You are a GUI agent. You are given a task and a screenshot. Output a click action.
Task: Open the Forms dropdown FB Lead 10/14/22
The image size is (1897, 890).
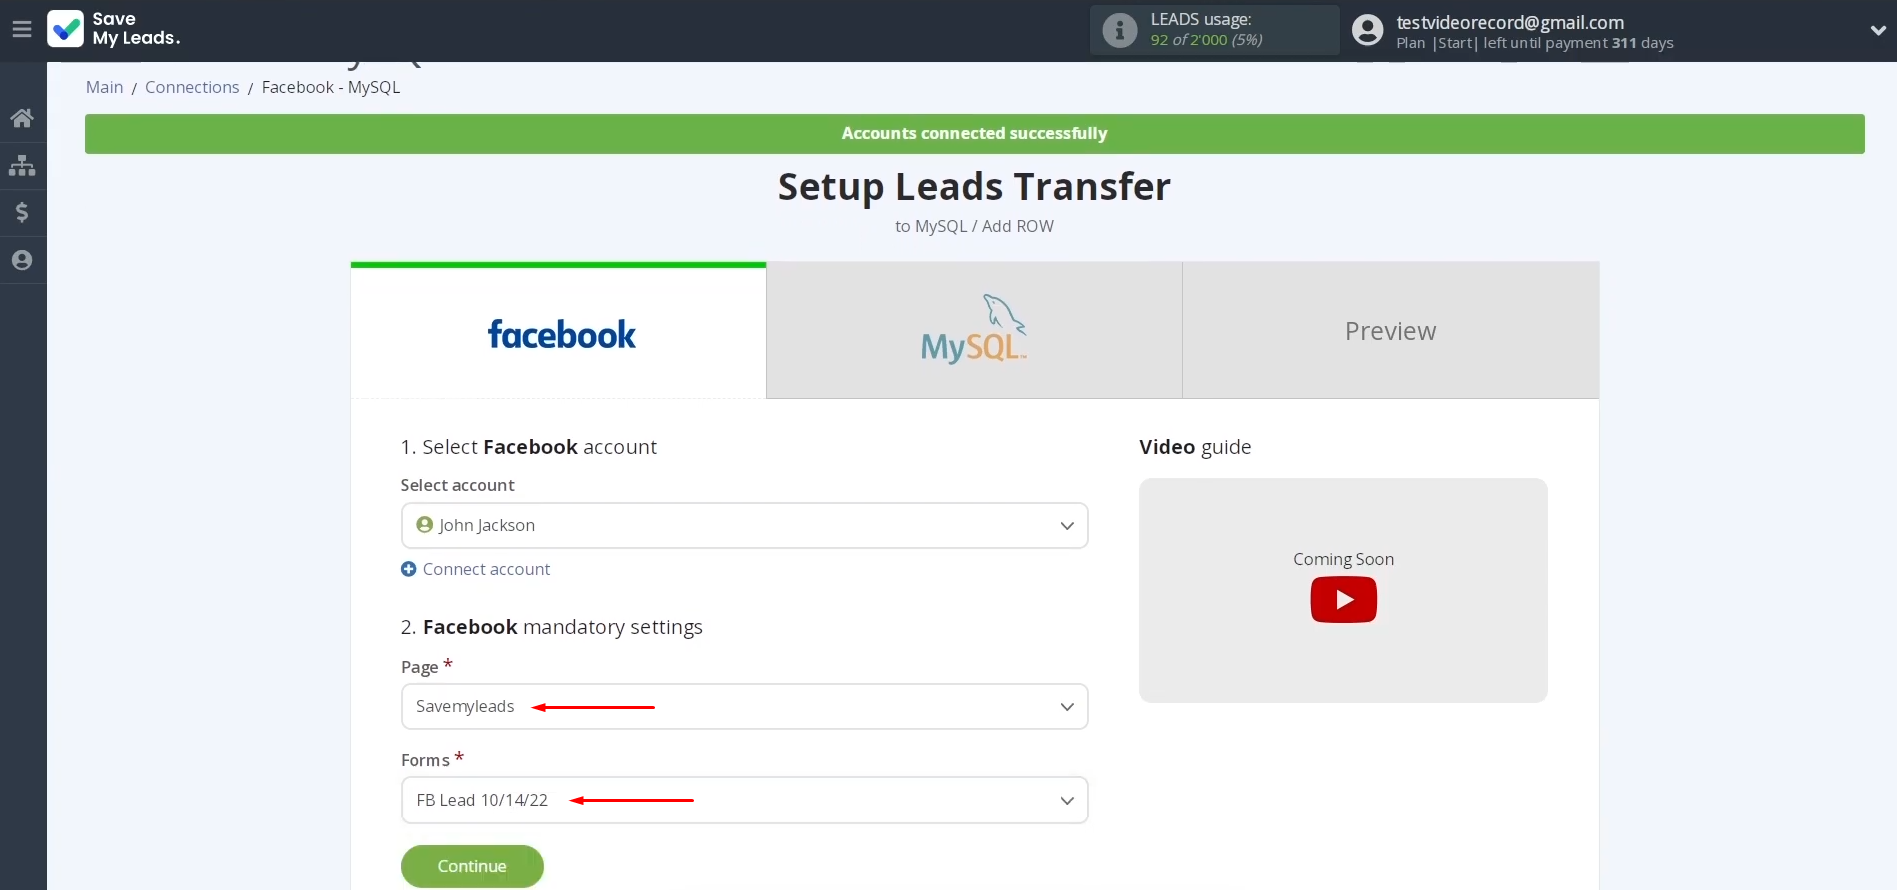[744, 800]
